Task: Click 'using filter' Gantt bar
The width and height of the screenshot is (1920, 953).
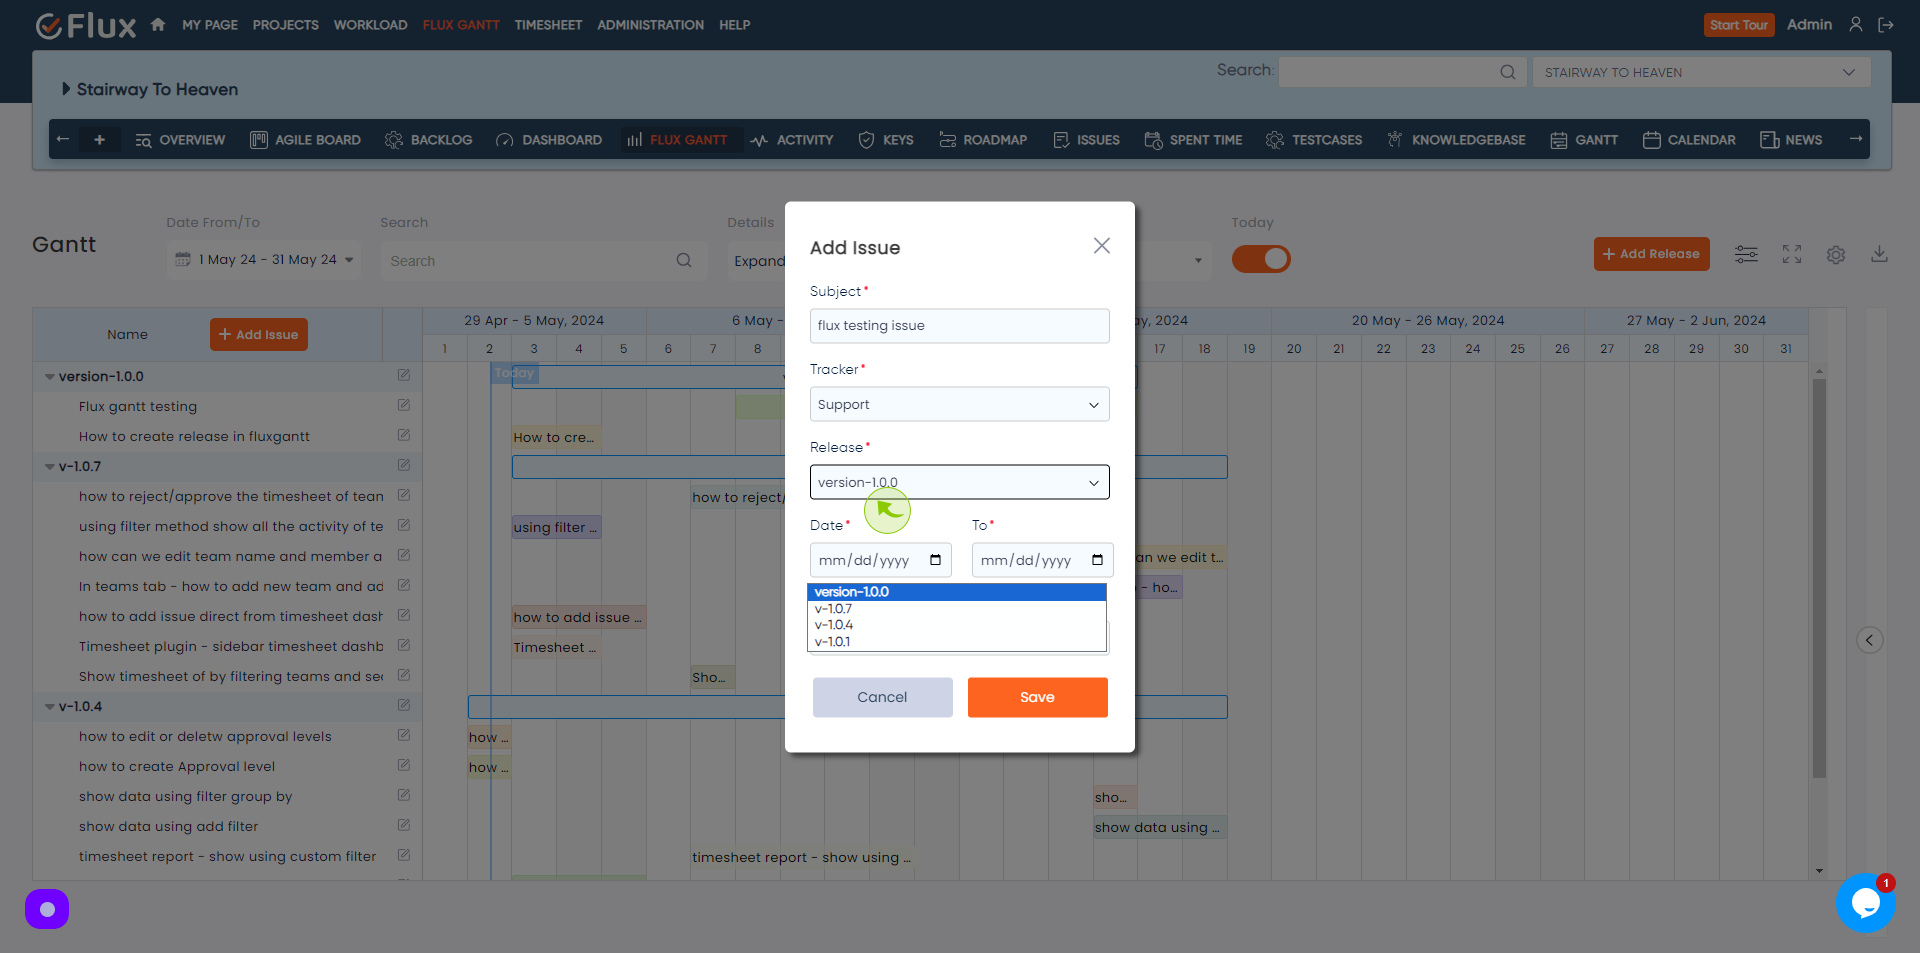Action: point(557,527)
